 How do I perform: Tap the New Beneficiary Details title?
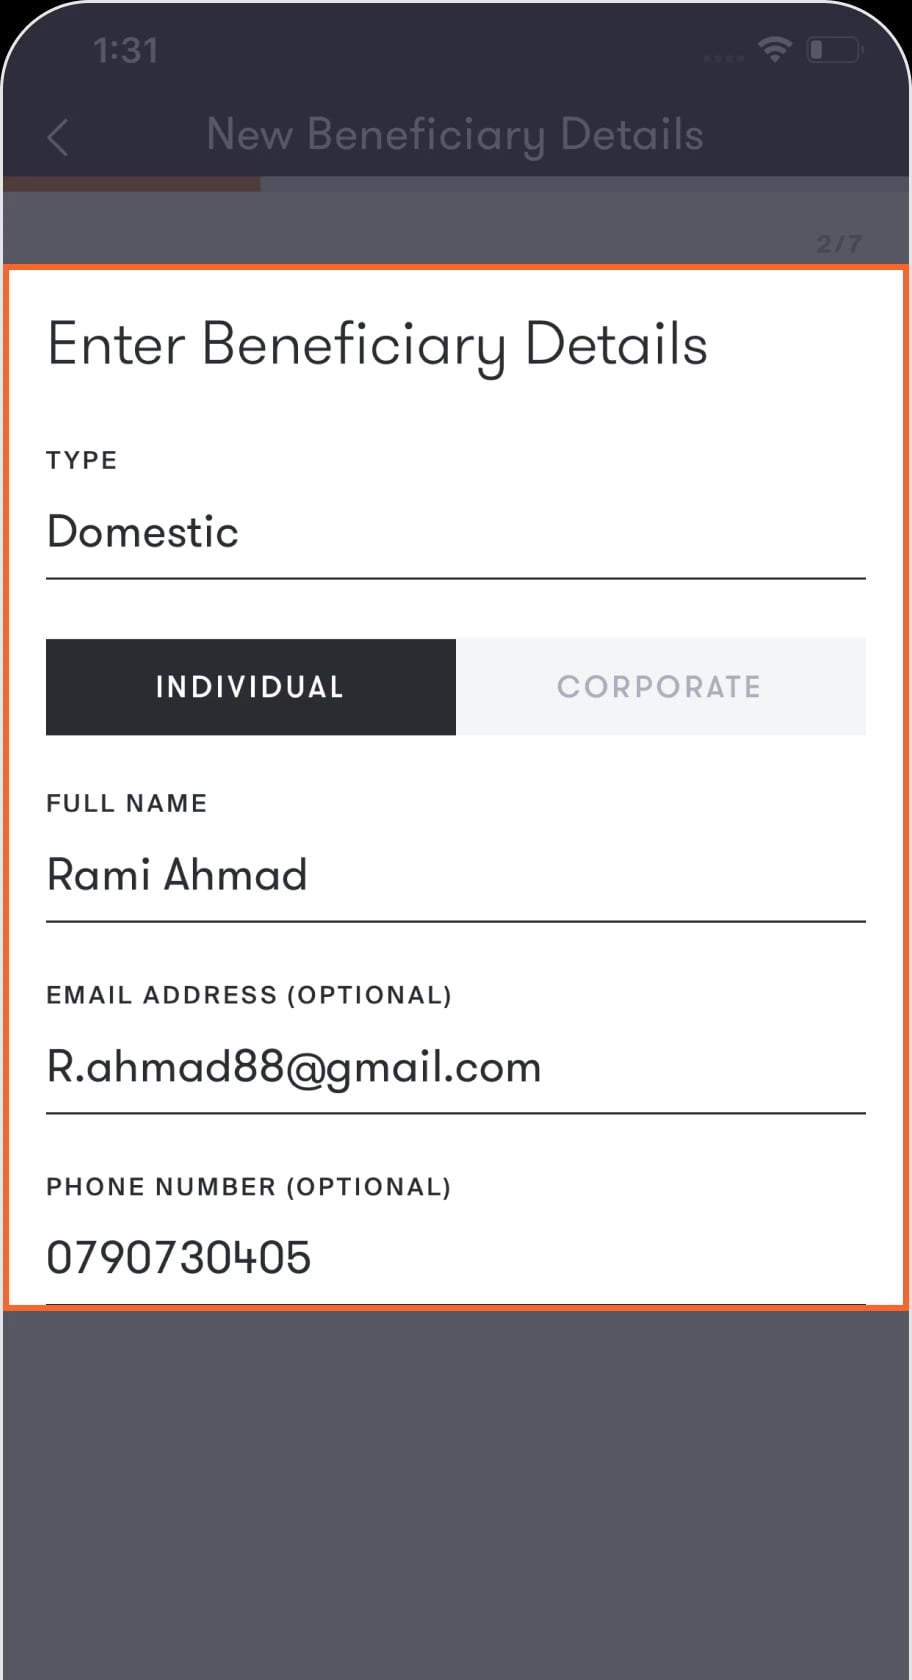tap(455, 135)
